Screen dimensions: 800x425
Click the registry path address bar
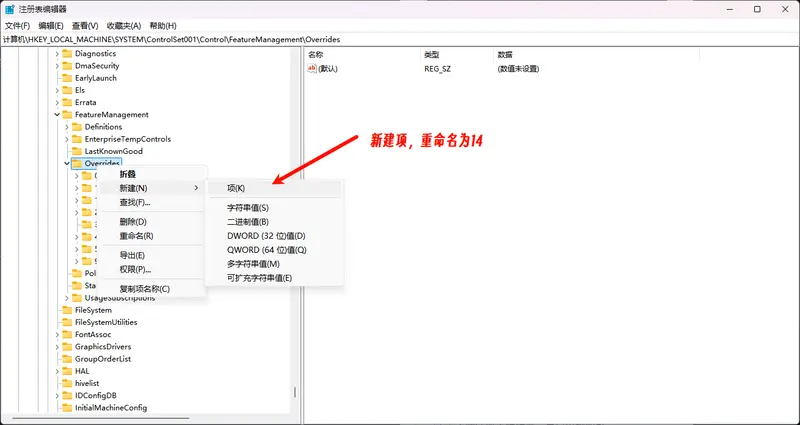[x=400, y=39]
